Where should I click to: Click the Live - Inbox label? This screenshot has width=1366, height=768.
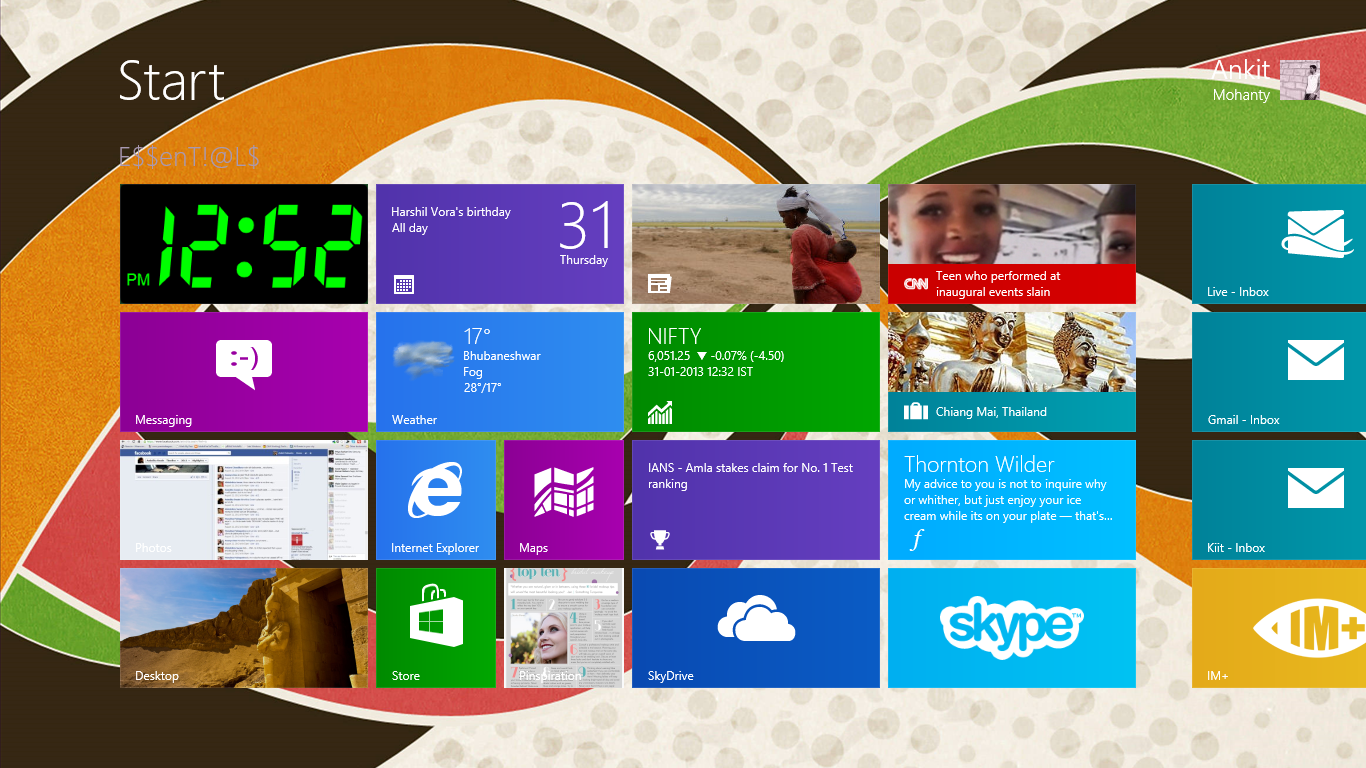[1238, 292]
